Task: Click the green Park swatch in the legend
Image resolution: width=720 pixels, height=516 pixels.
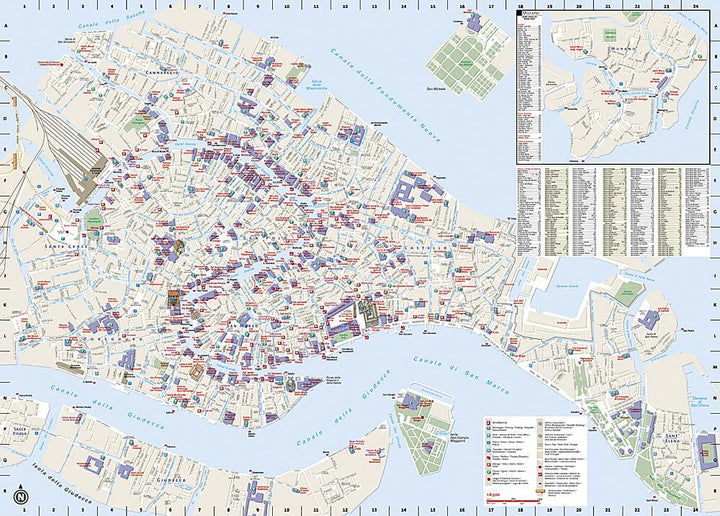Action: pos(540,444)
